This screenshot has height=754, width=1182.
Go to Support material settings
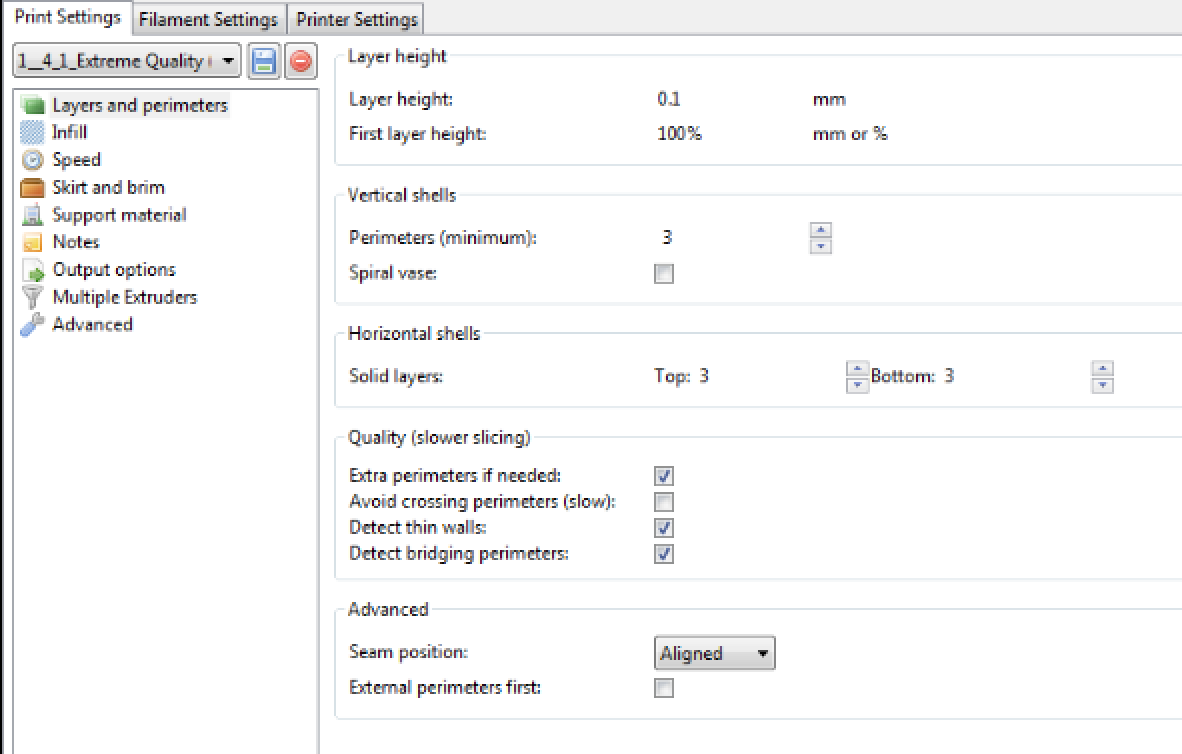click(x=119, y=215)
